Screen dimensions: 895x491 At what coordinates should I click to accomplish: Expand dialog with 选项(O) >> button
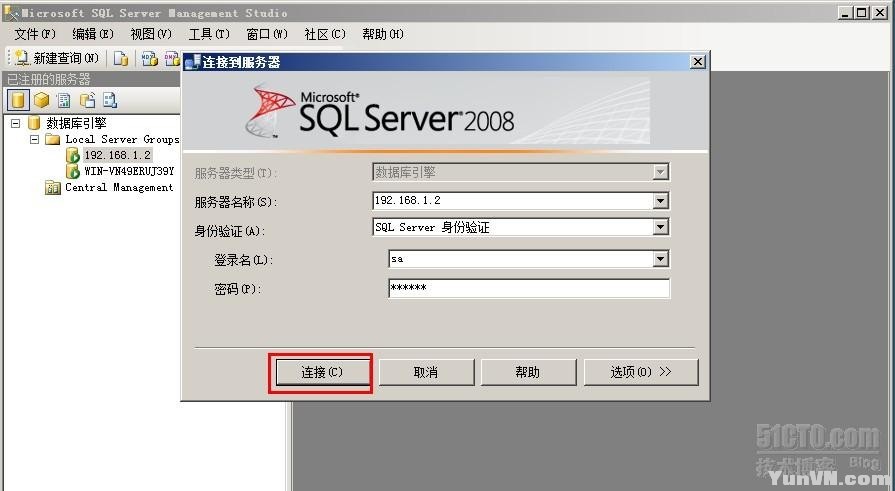click(x=640, y=372)
